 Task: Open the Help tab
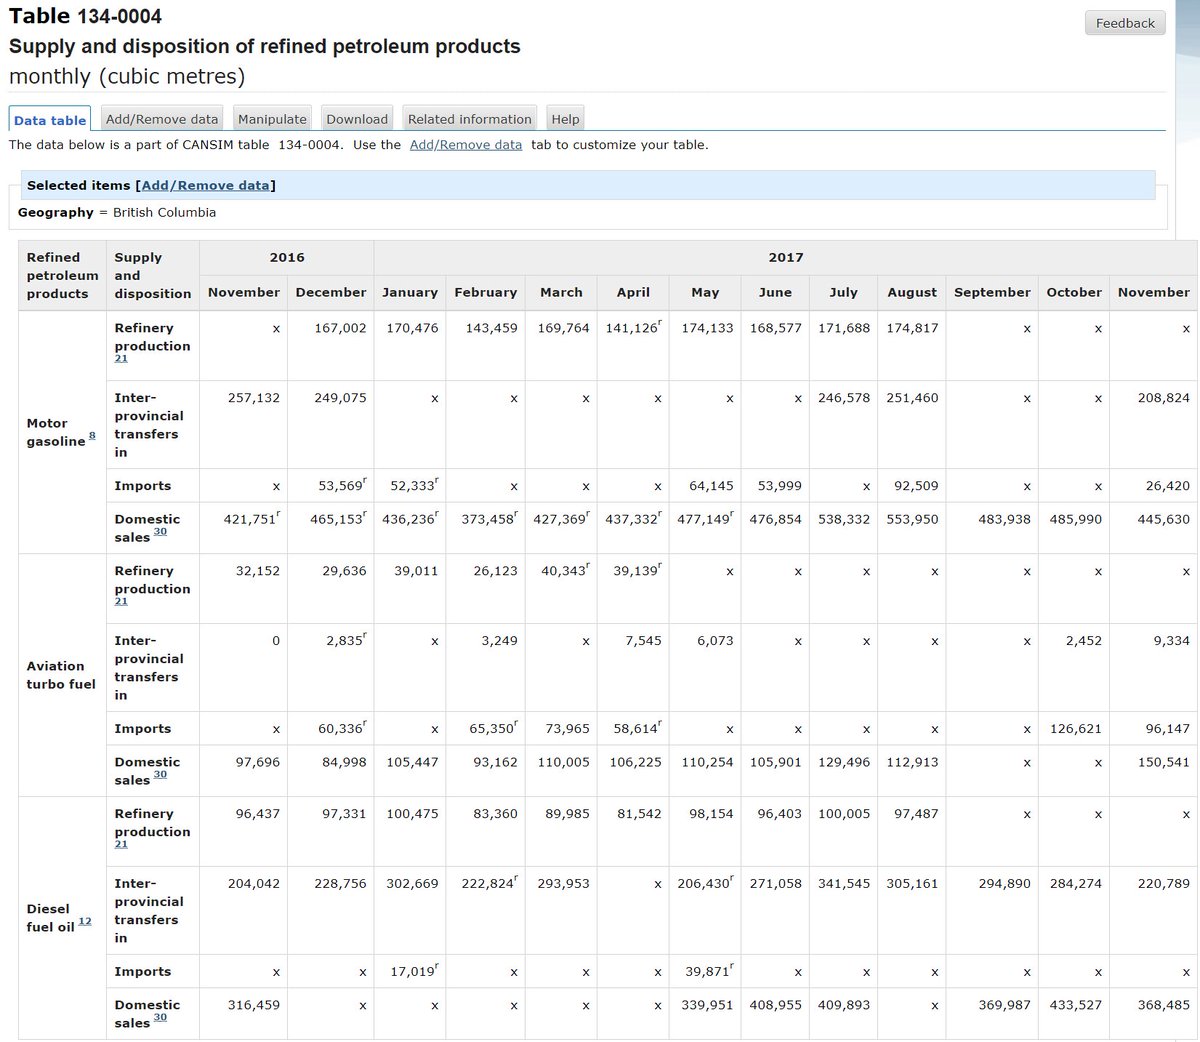[565, 118]
